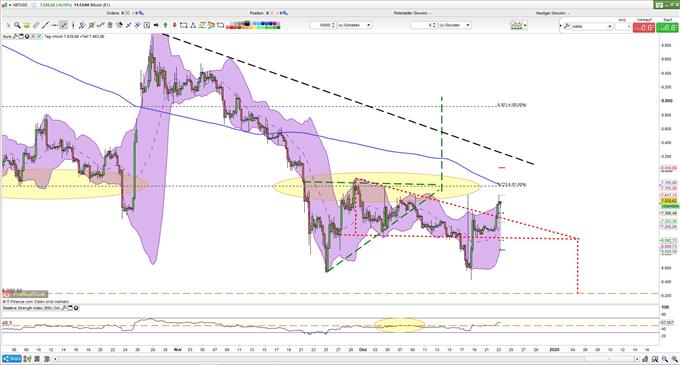680x365 pixels.
Task: Open the Einheiten units dropdown
Action: (354, 25)
